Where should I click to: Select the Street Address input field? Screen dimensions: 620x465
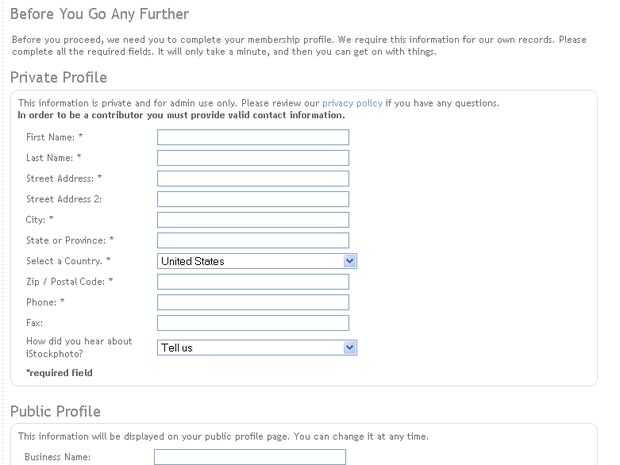tap(252, 178)
